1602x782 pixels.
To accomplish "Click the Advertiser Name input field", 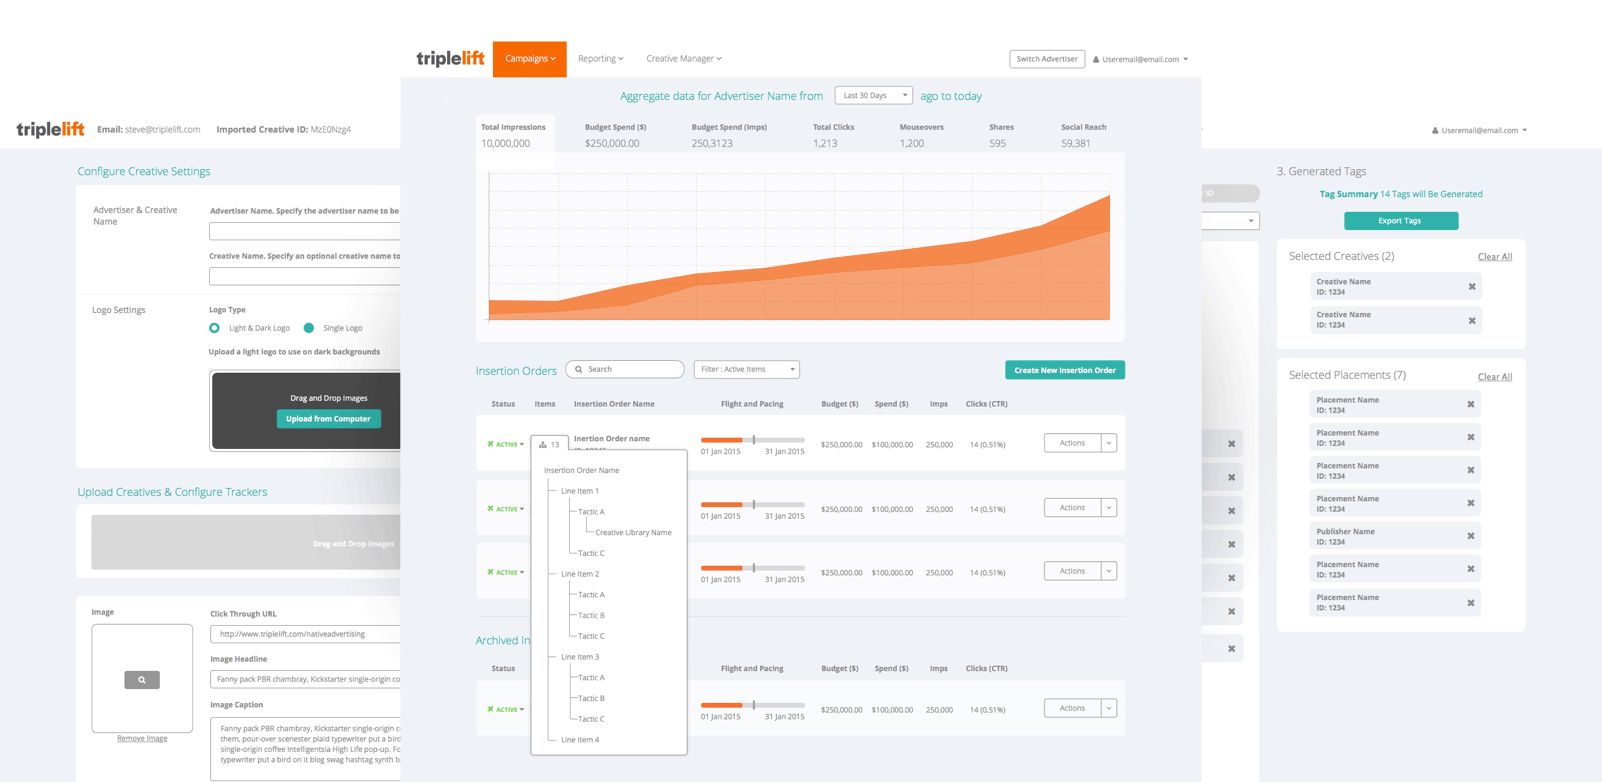I will pyautogui.click(x=304, y=231).
